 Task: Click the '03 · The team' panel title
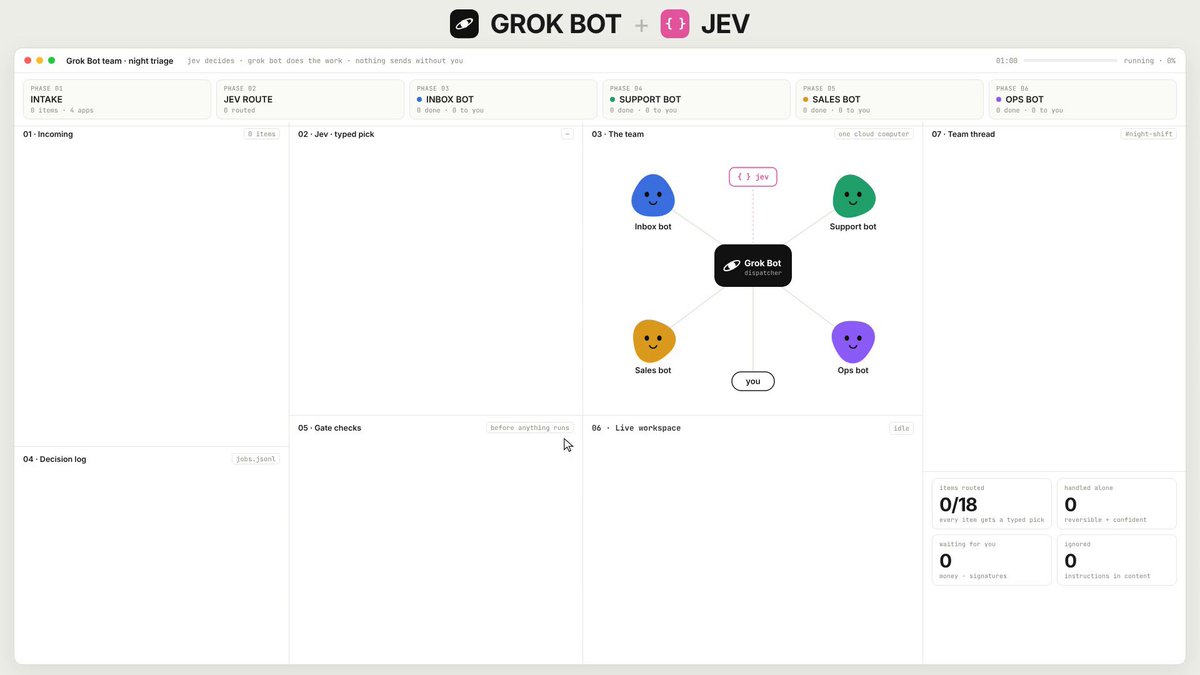coord(620,134)
